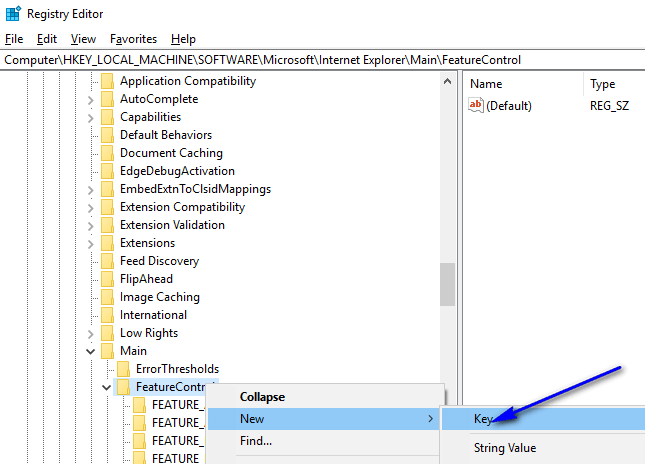Screen dimensions: 645x464
Task: Click the EdgeDebugActivation folder icon
Action: pos(107,171)
